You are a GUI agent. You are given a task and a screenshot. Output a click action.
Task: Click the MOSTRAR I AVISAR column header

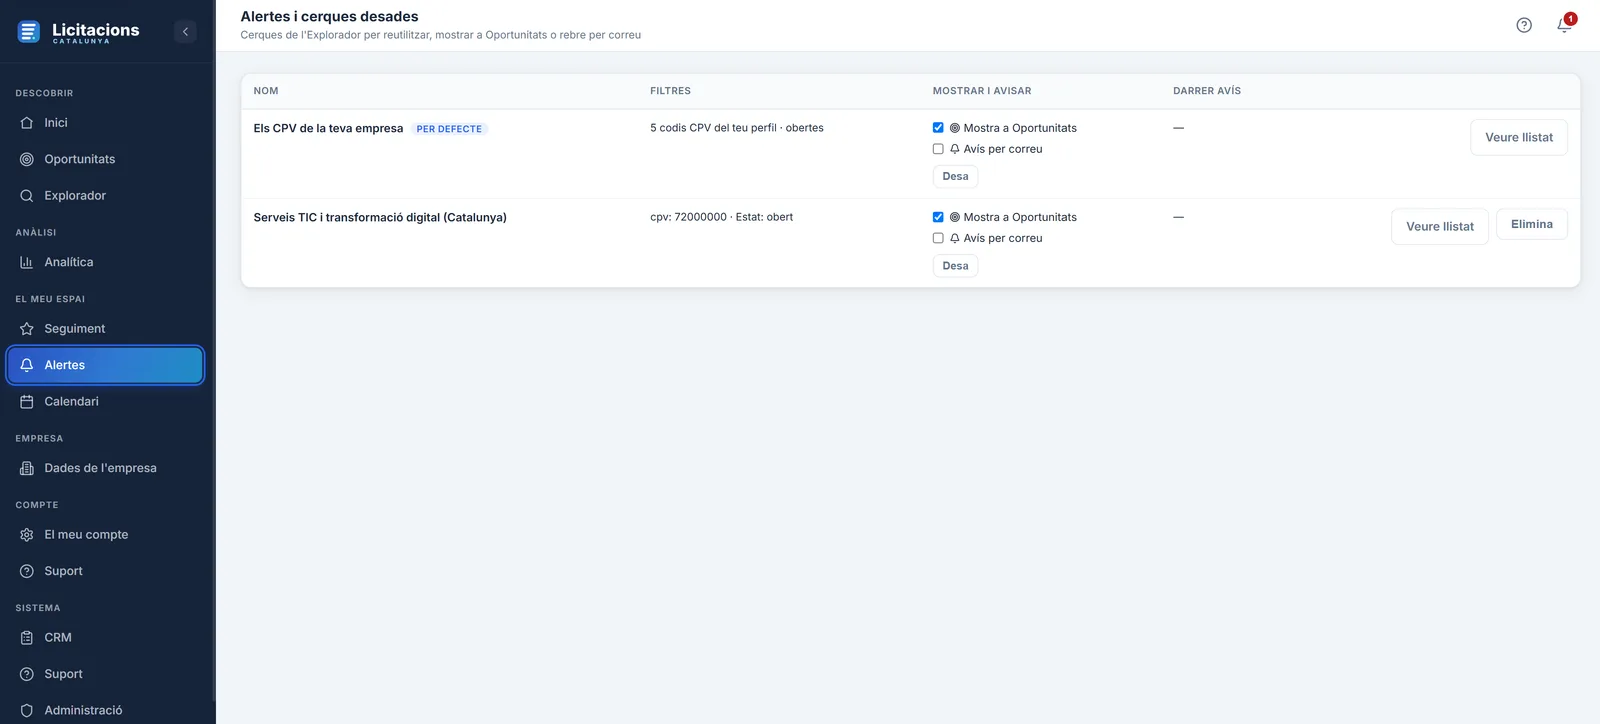click(x=982, y=91)
